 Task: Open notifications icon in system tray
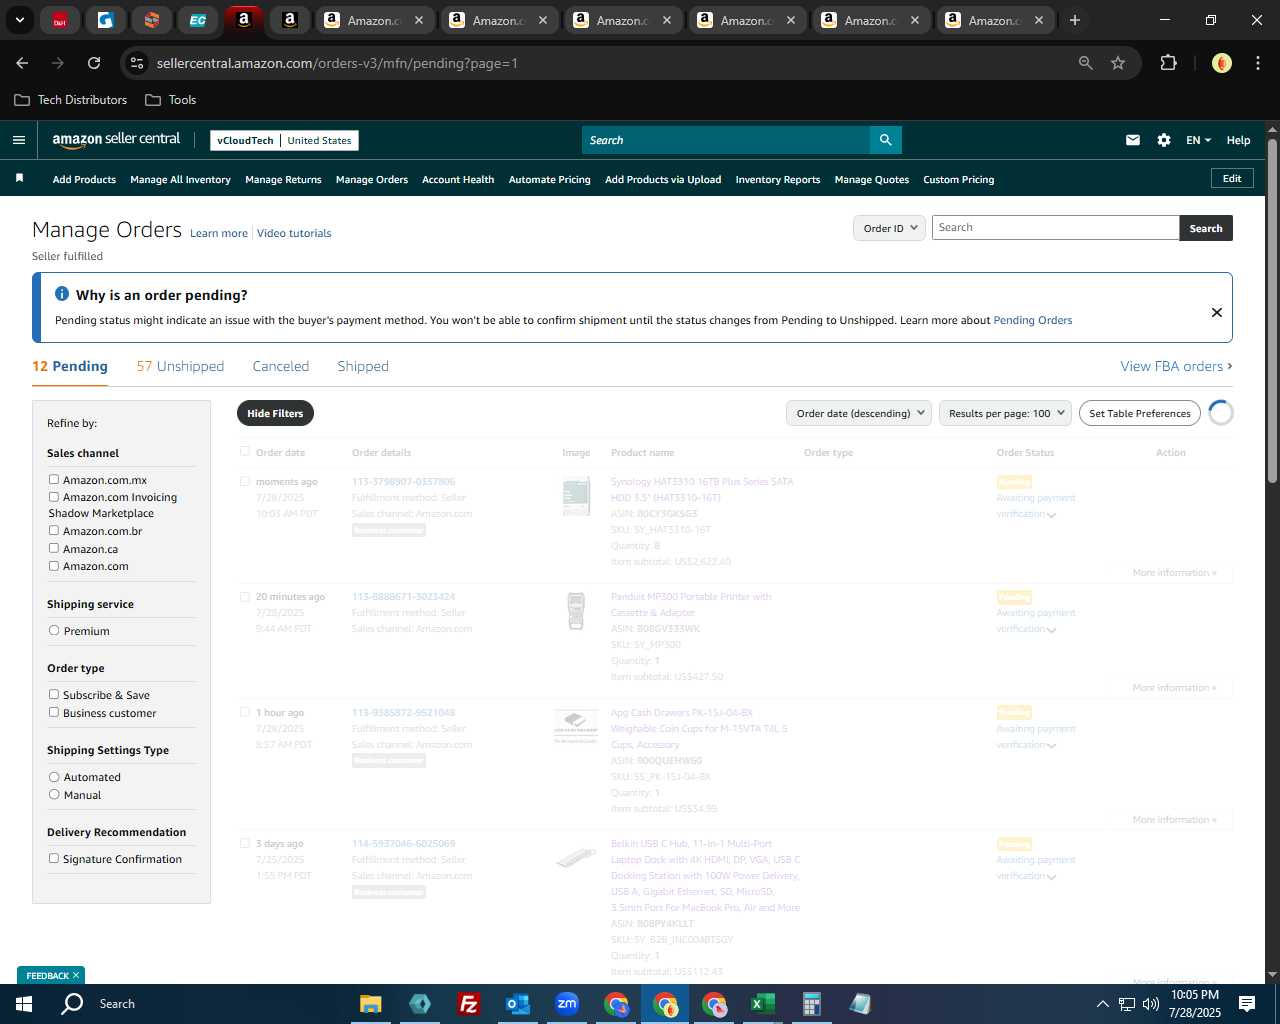point(1247,1004)
